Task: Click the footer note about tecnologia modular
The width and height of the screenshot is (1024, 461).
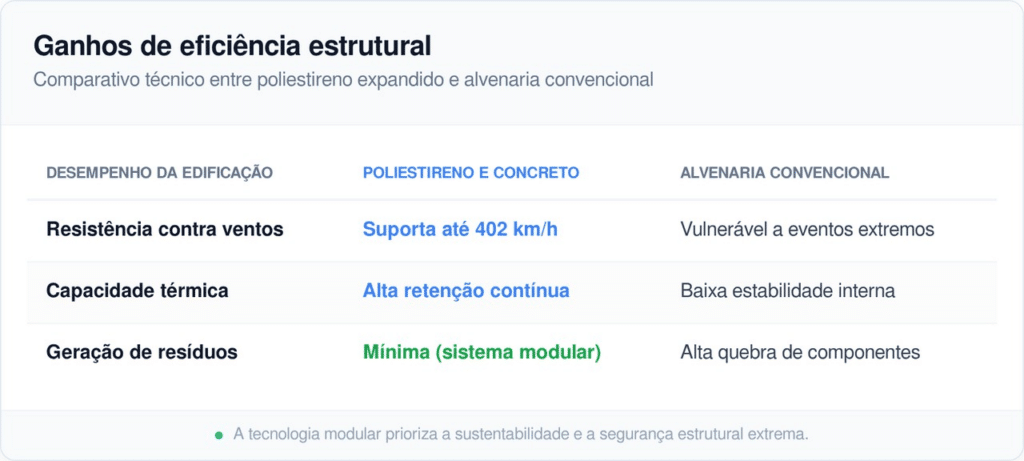Action: click(x=520, y=435)
